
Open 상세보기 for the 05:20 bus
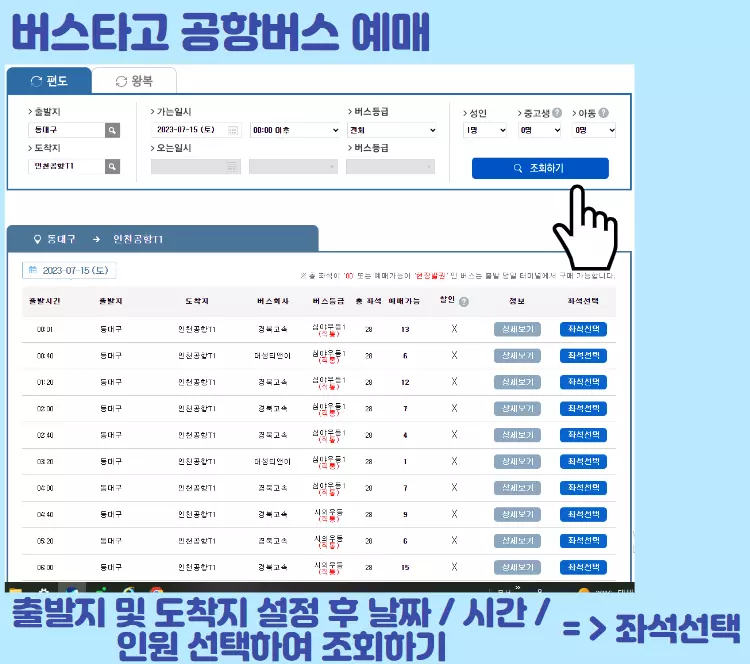[517, 541]
